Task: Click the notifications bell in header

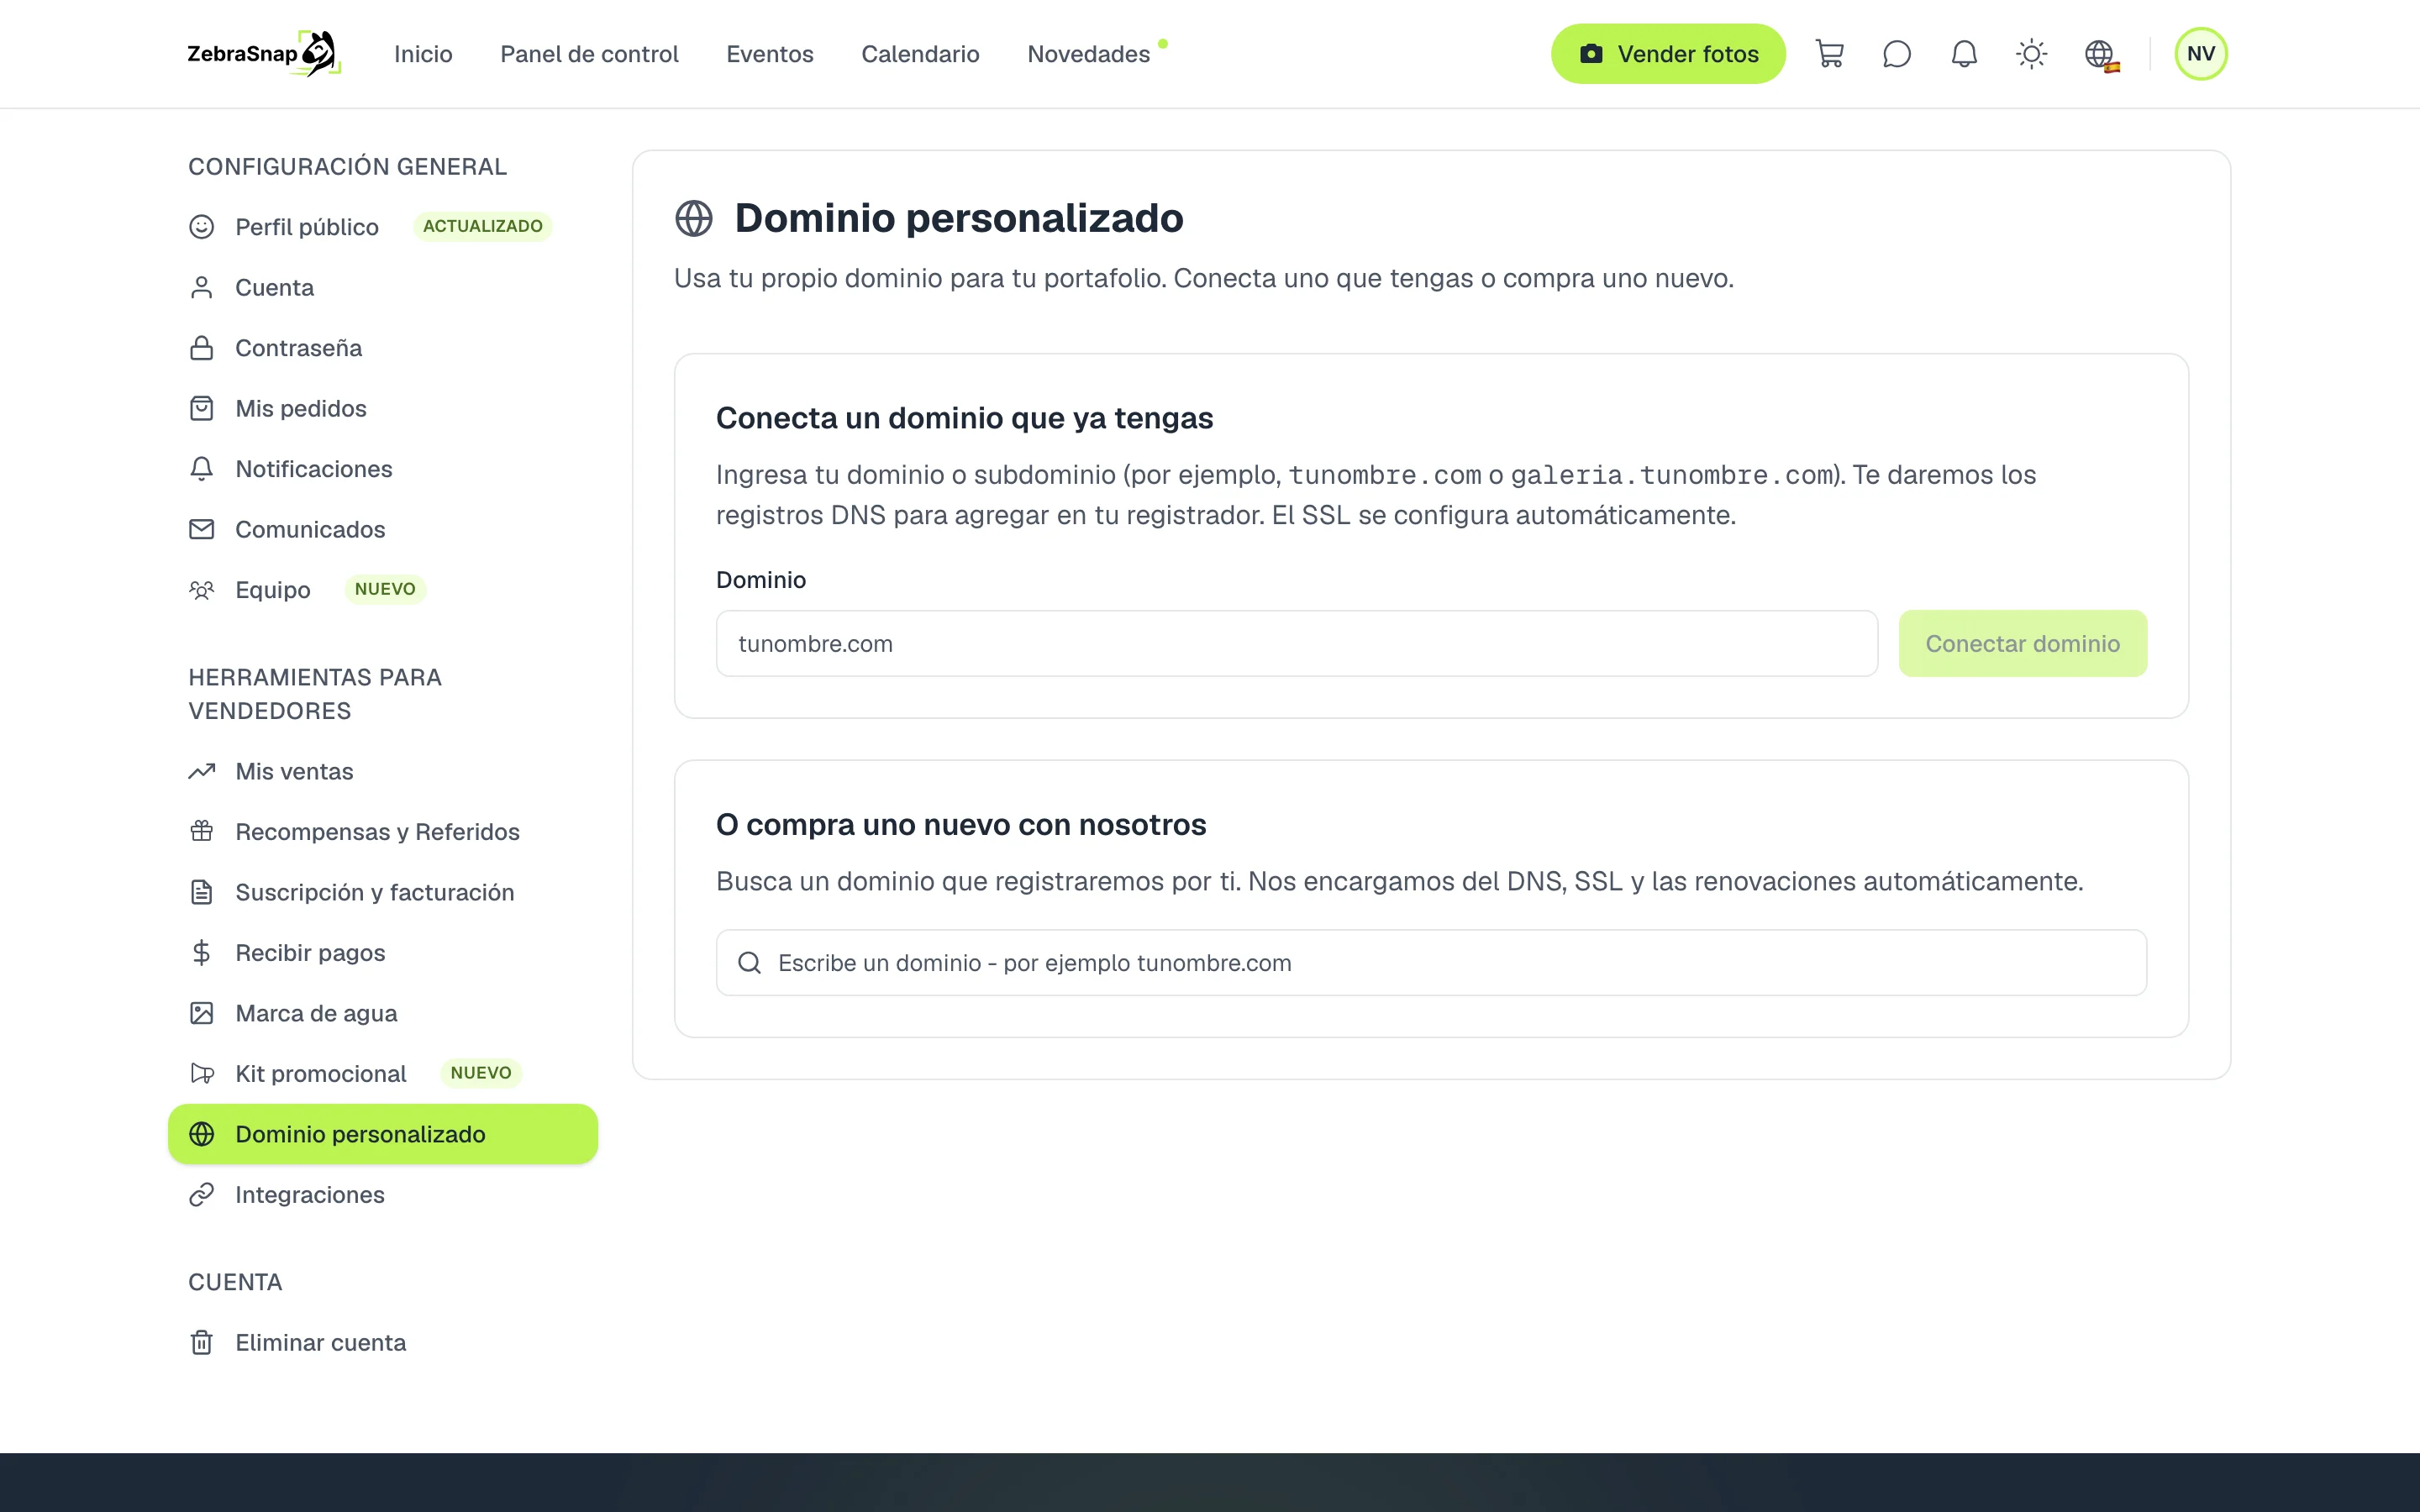Action: coord(1964,54)
